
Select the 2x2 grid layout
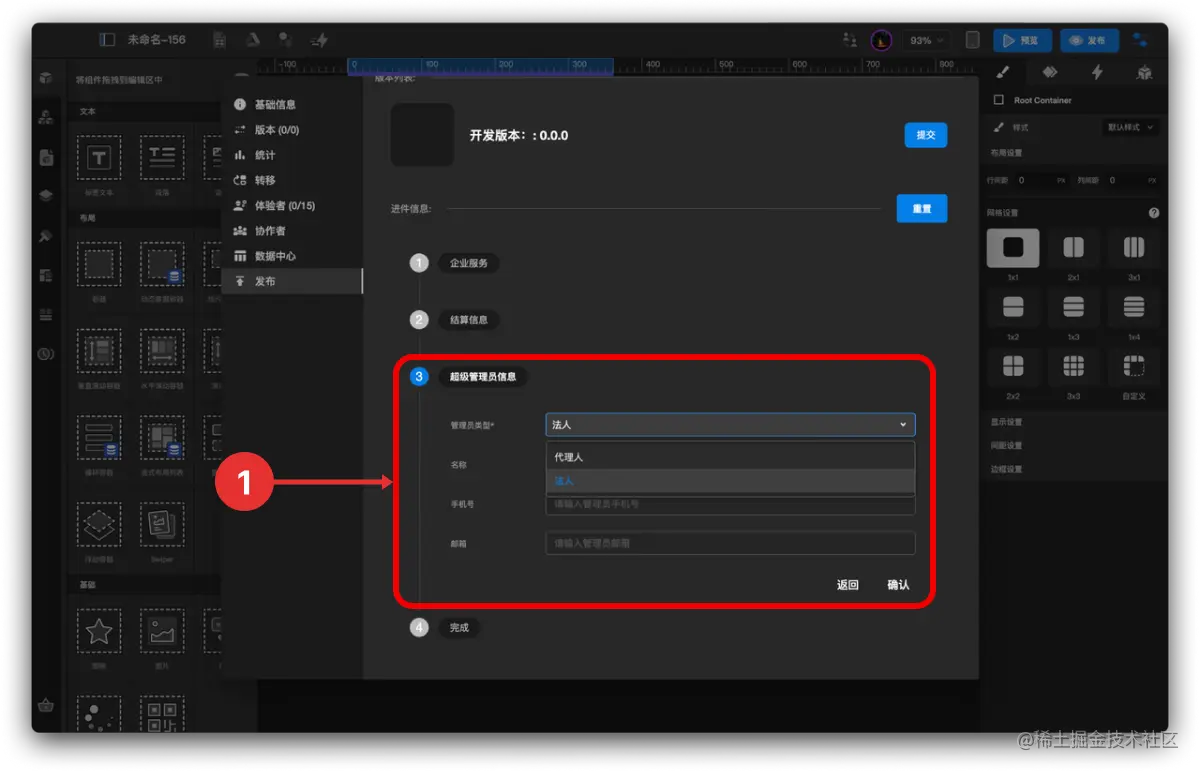[x=1013, y=367]
